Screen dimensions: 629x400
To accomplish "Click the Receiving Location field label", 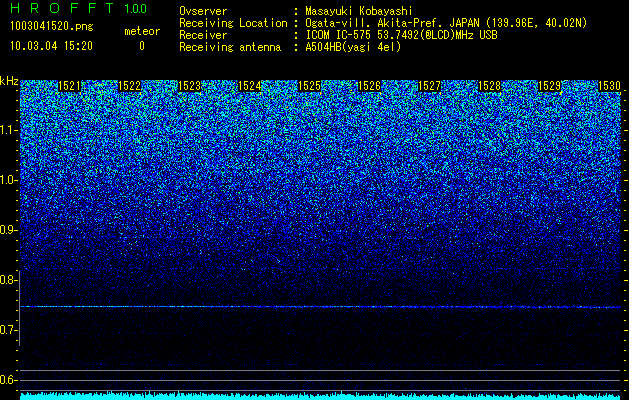I will pos(233,23).
